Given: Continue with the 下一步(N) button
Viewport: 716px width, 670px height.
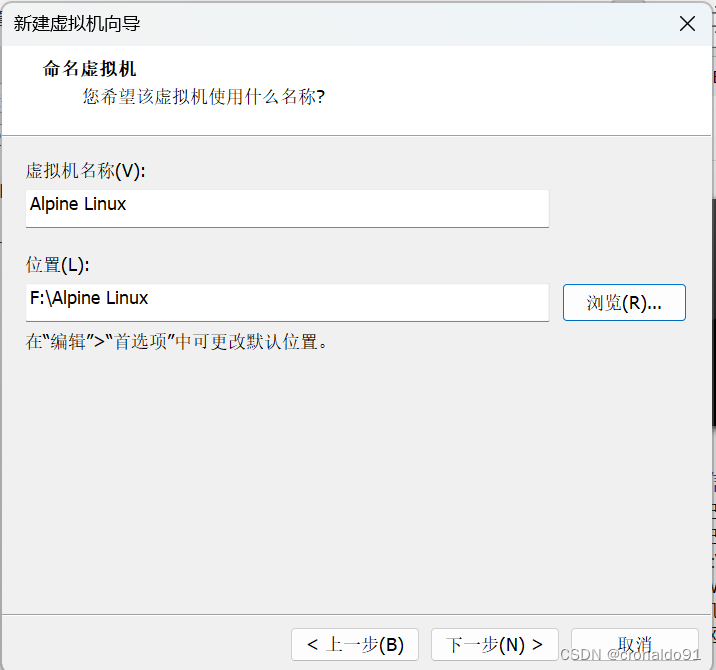Looking at the screenshot, I should (x=495, y=644).
